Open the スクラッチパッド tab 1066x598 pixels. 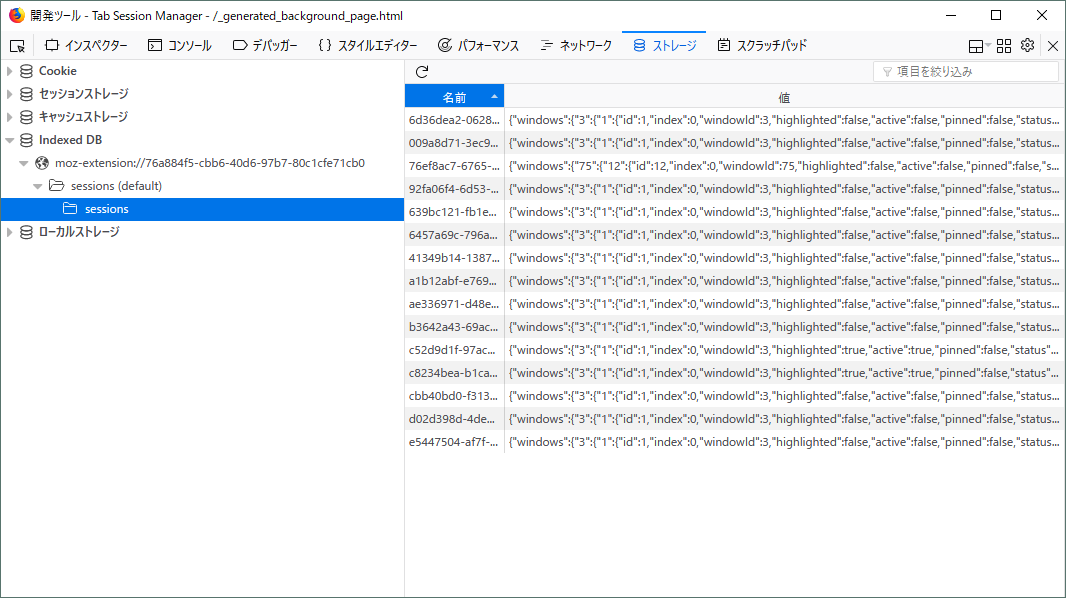[x=762, y=46]
